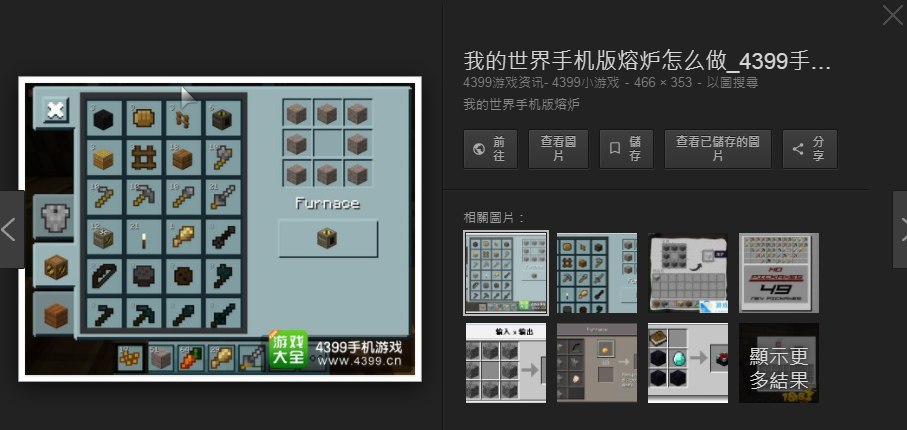The height and width of the screenshot is (430, 907).
Task: Open dark furnace interface thumbnail in bottom row
Action: 597,362
